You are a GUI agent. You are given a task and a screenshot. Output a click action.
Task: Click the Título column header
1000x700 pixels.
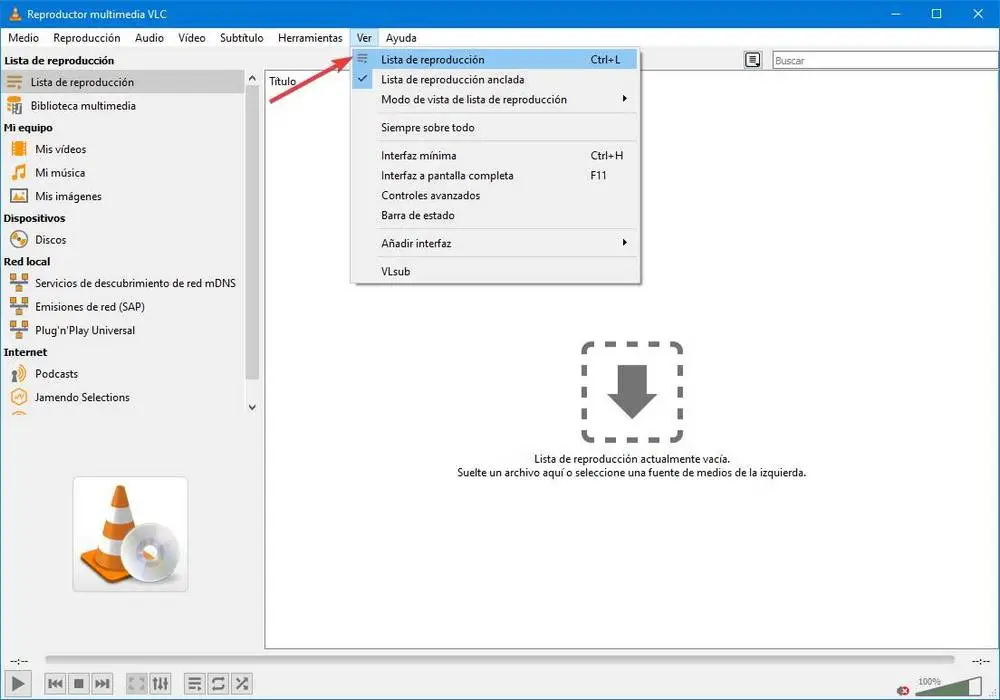point(283,81)
